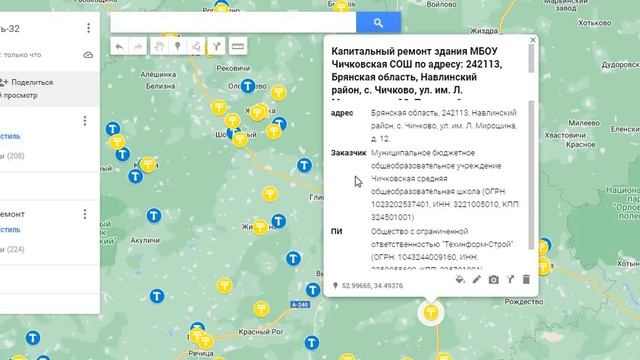Viewport: 640px width, 360px height.
Task: Choose the add marker tool
Action: [x=178, y=47]
